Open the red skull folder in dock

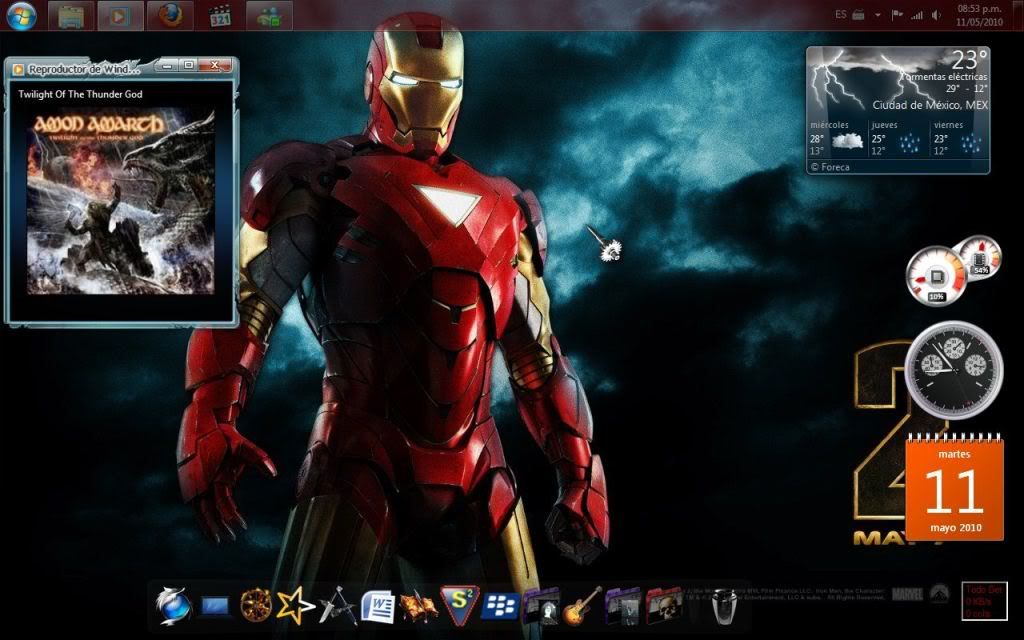664,606
